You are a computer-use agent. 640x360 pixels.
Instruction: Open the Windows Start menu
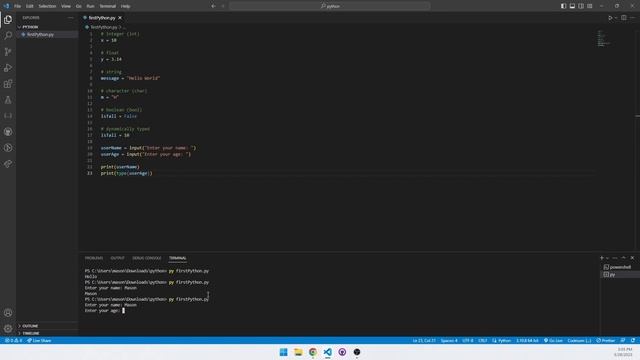tap(283, 352)
